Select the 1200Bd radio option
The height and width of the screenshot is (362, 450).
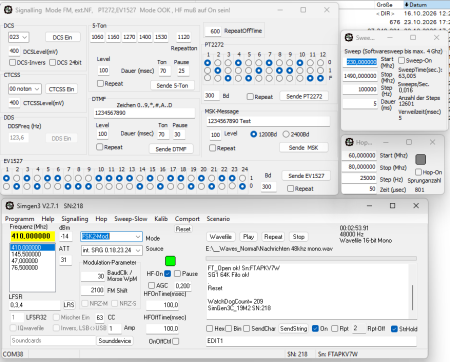[254, 134]
